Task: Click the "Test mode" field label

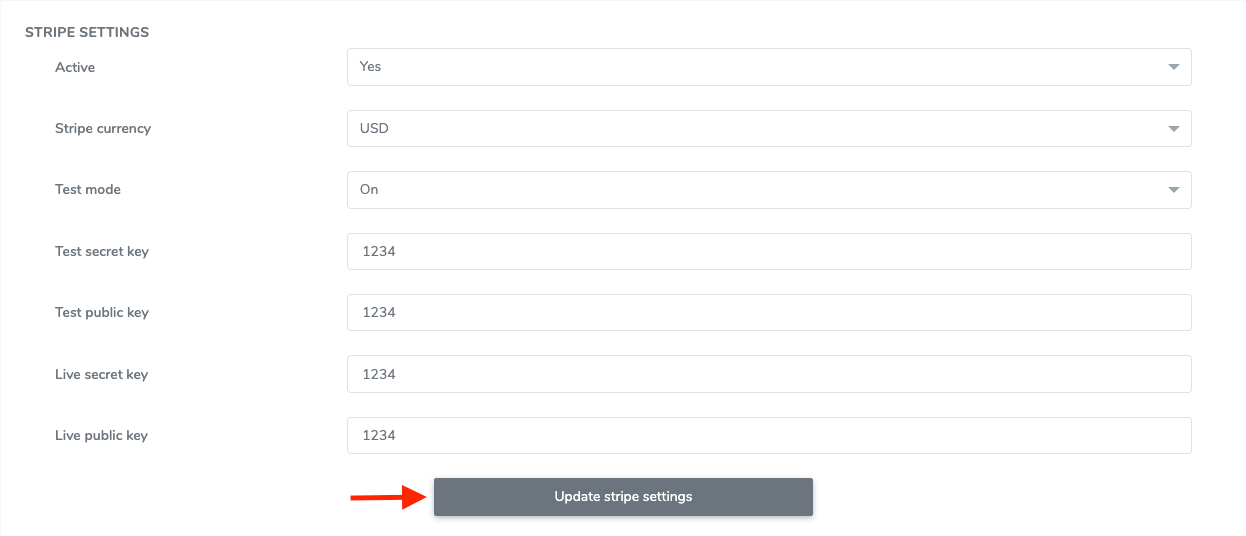Action: pyautogui.click(x=88, y=190)
